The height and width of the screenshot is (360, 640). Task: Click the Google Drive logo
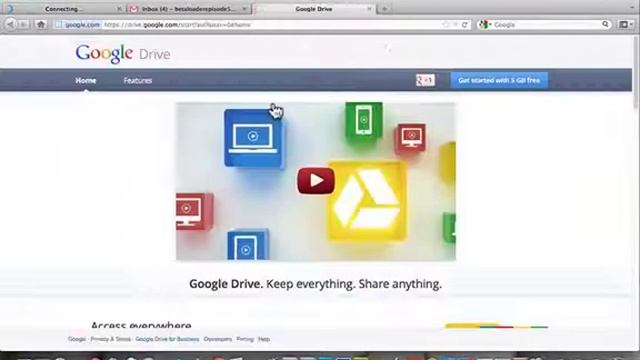[123, 53]
